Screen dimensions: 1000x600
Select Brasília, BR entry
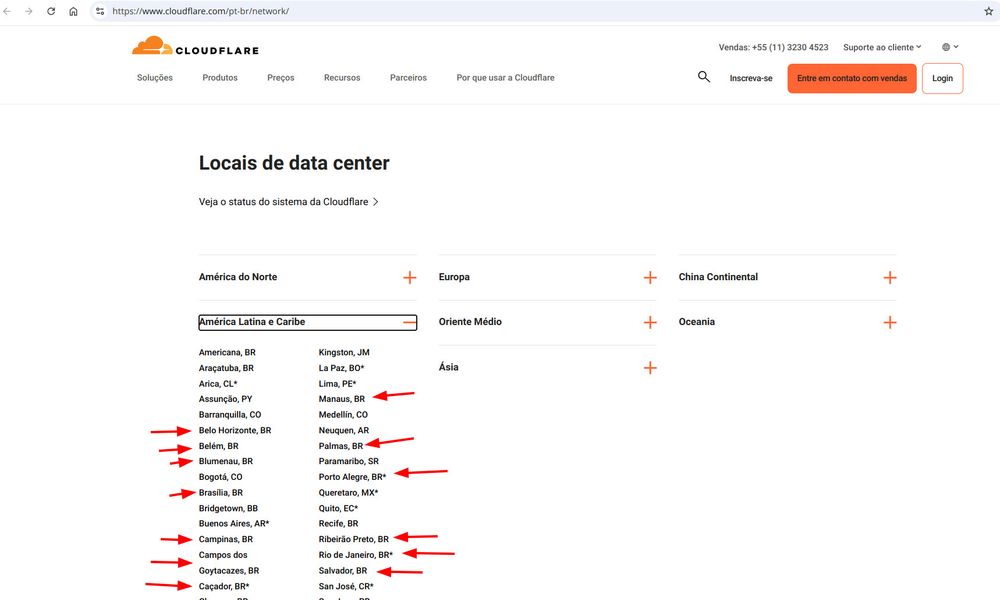click(221, 493)
